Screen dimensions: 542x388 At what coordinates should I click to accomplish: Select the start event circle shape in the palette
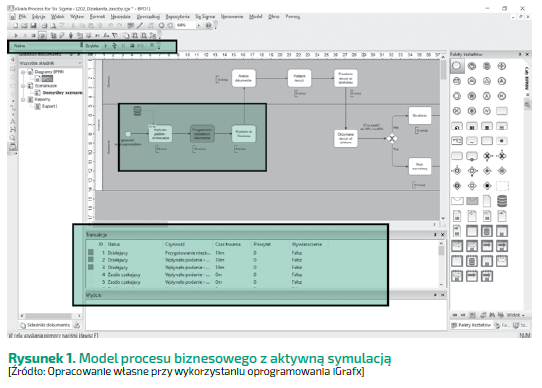(456, 66)
